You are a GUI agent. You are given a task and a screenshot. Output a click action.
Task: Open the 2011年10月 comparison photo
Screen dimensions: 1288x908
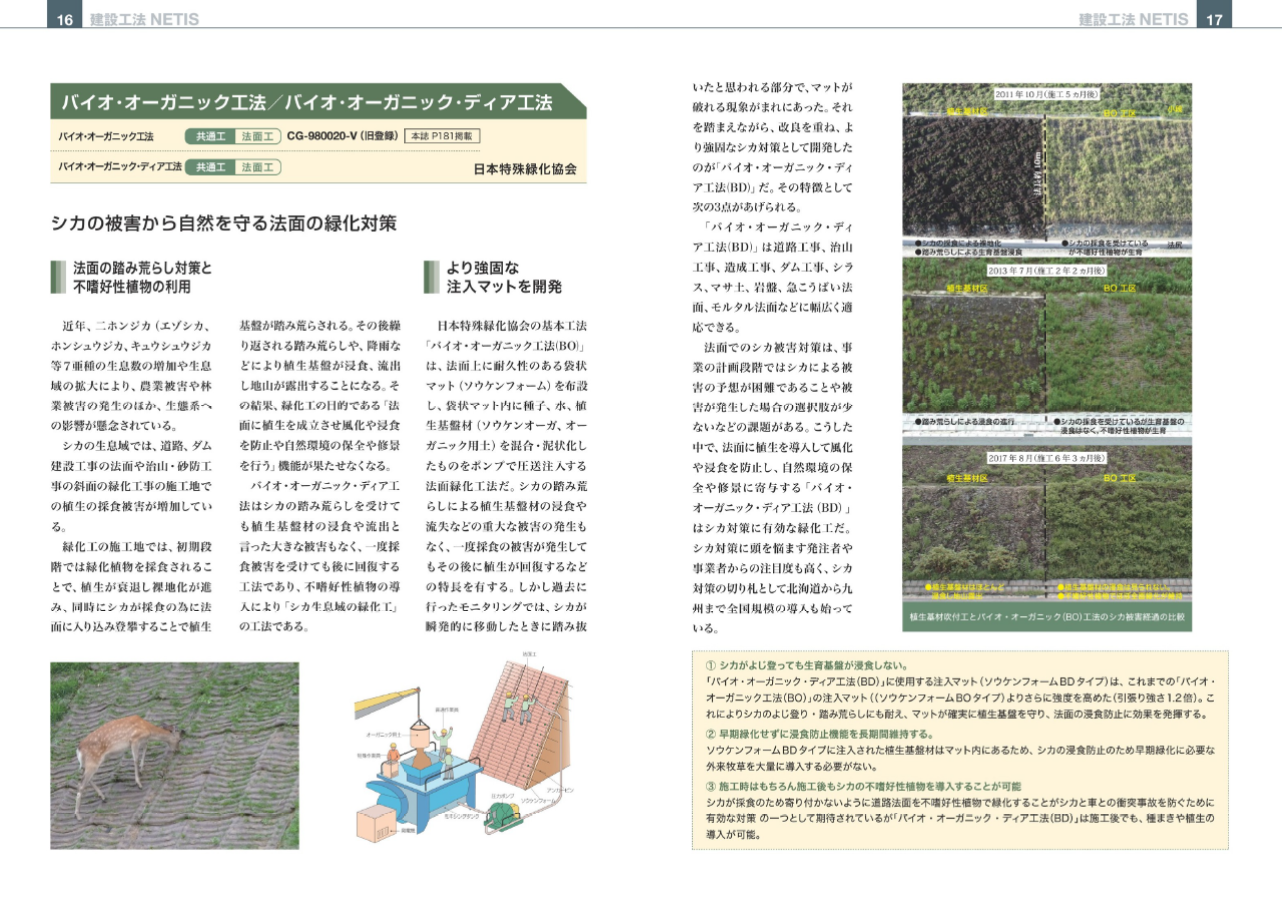[x=1046, y=170]
